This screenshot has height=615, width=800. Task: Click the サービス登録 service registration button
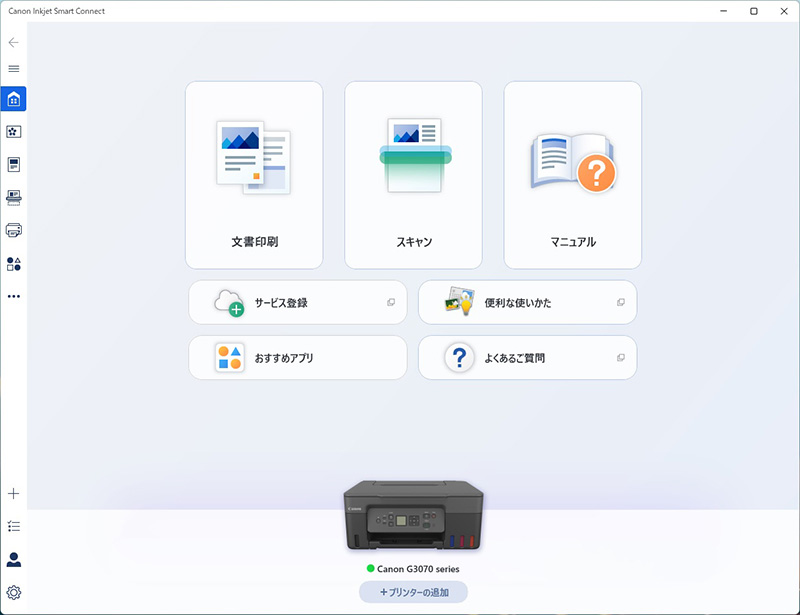[x=298, y=302]
